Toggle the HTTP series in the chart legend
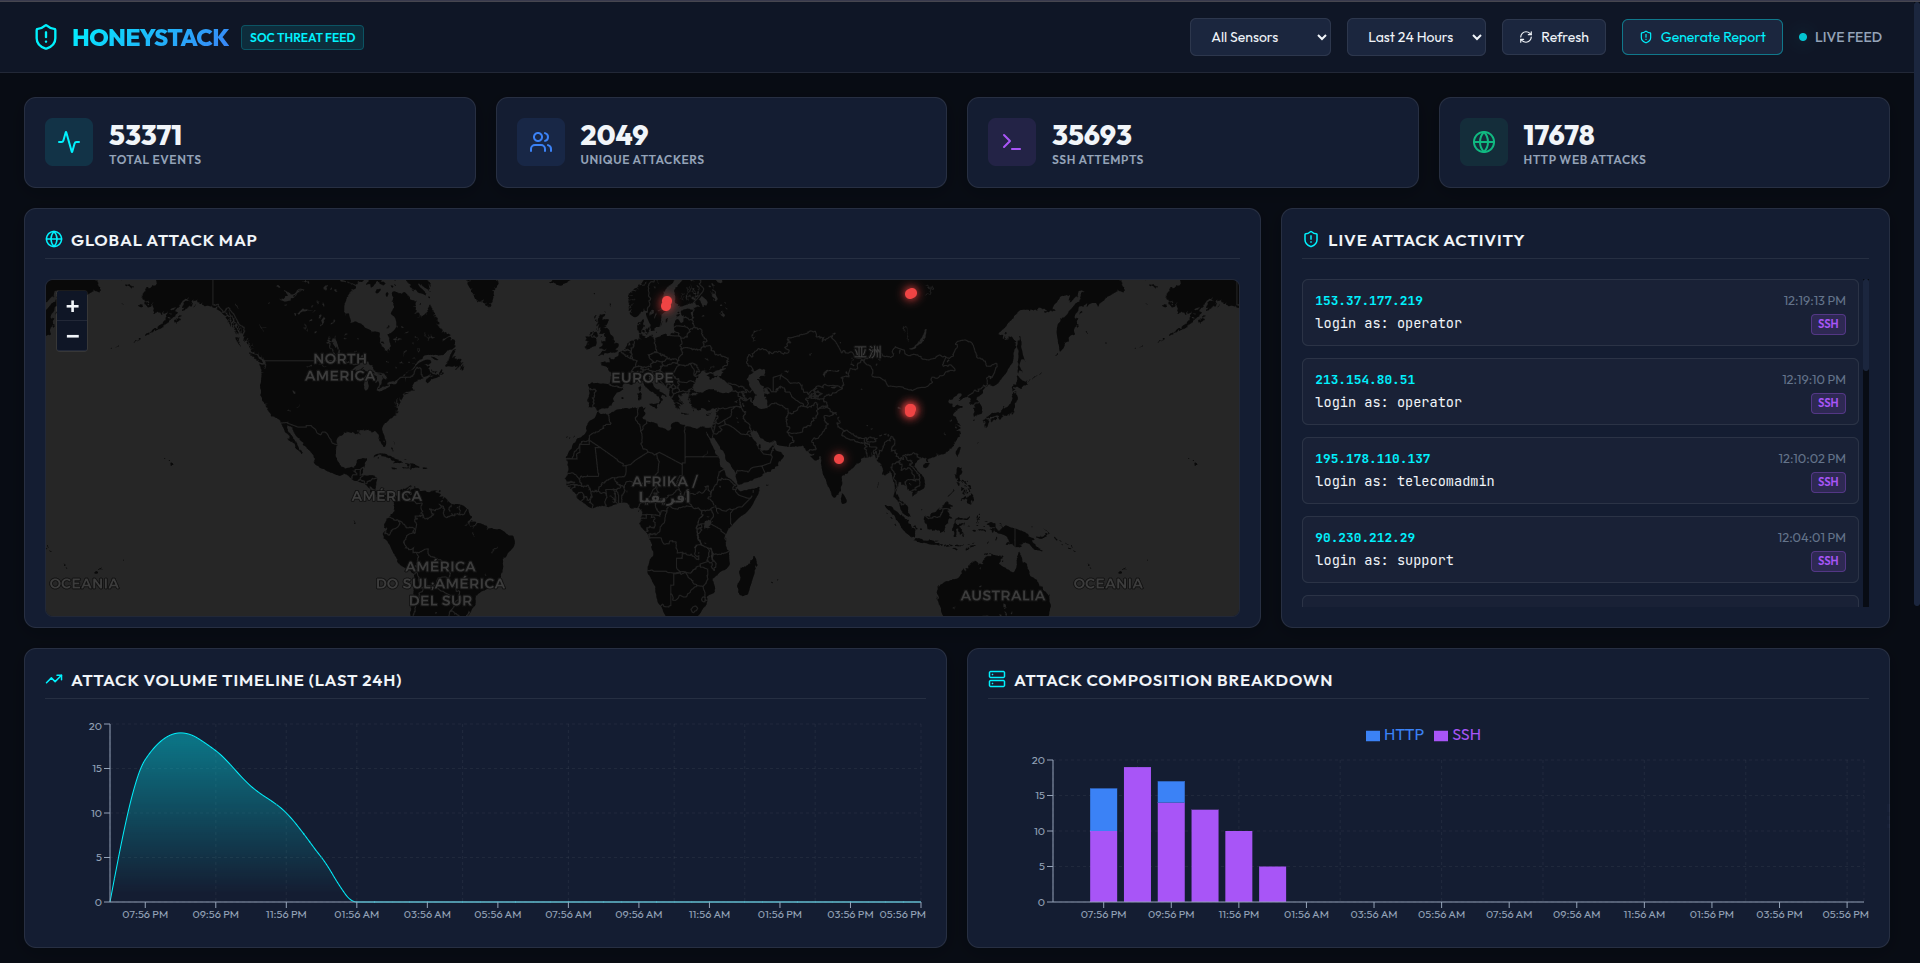This screenshot has height=963, width=1920. 1395,735
